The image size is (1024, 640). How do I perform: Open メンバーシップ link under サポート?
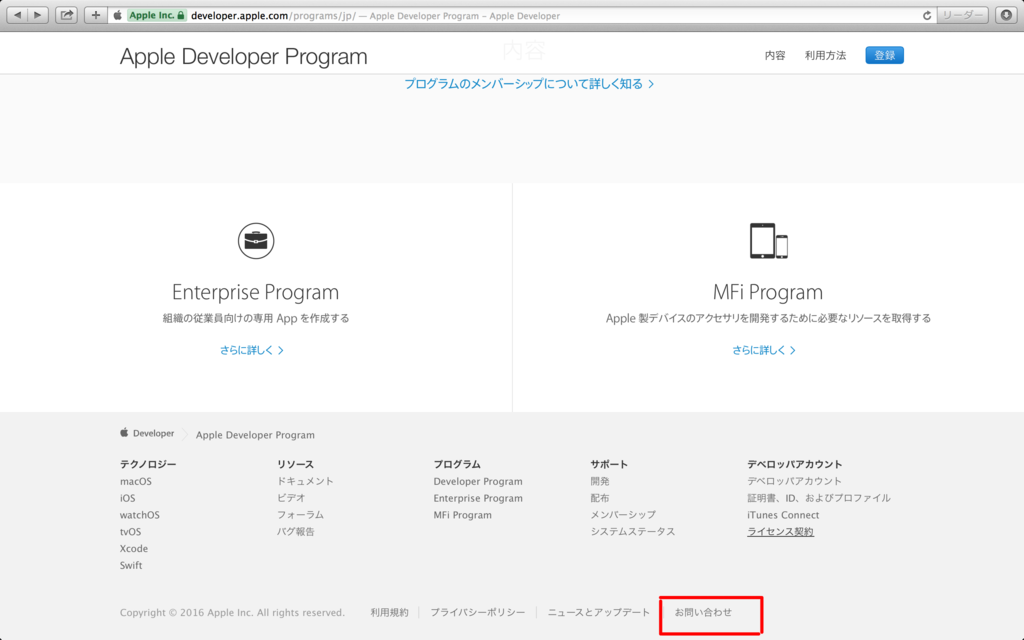[623, 515]
